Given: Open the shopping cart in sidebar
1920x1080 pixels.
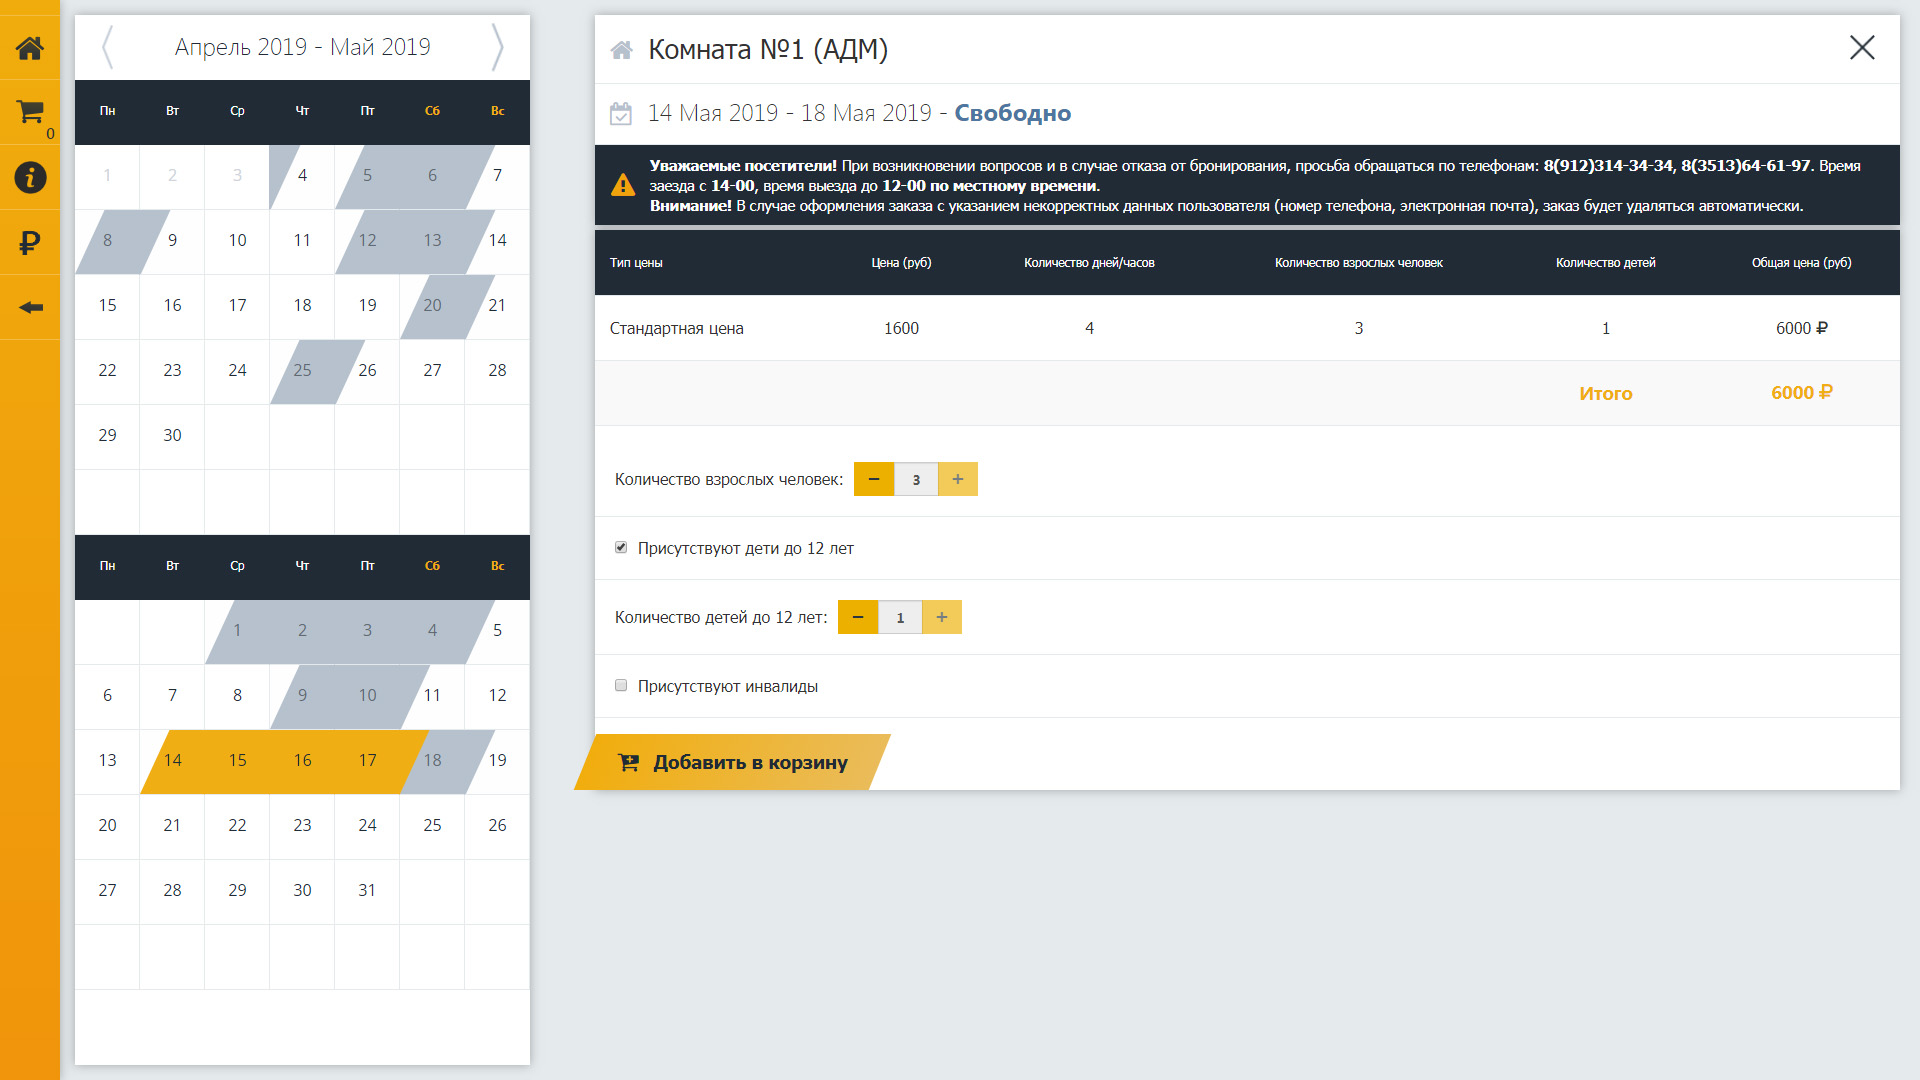Looking at the screenshot, I should 30,112.
